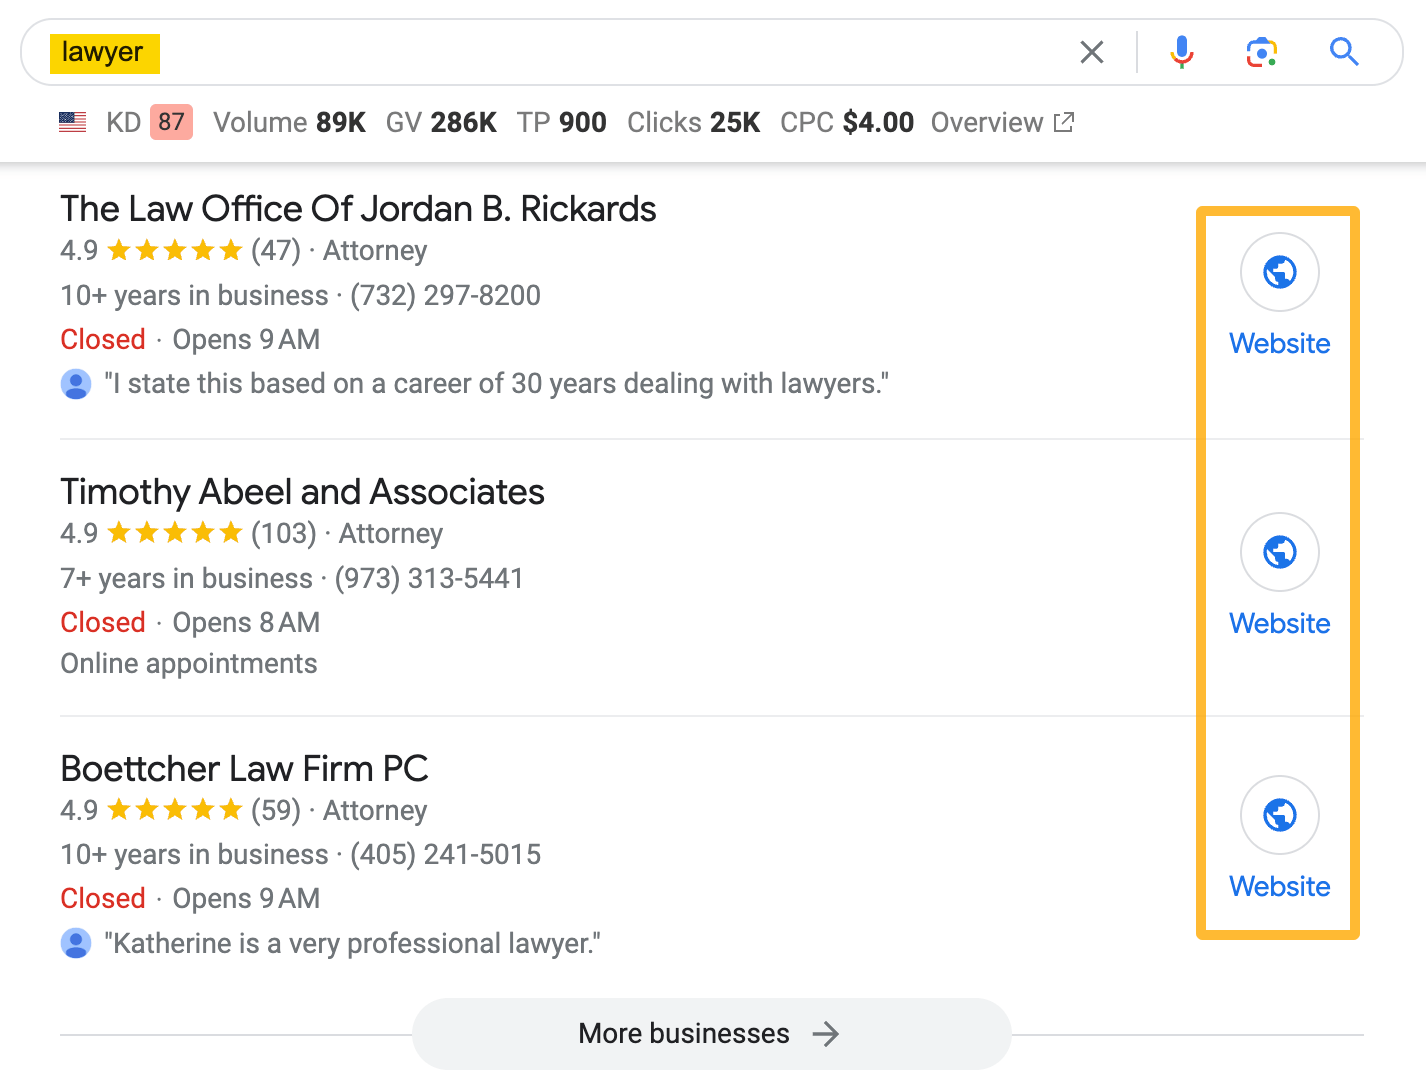Click the Website label under Rickards' globe
Screen dimensions: 1426x1092
[x=1280, y=343]
